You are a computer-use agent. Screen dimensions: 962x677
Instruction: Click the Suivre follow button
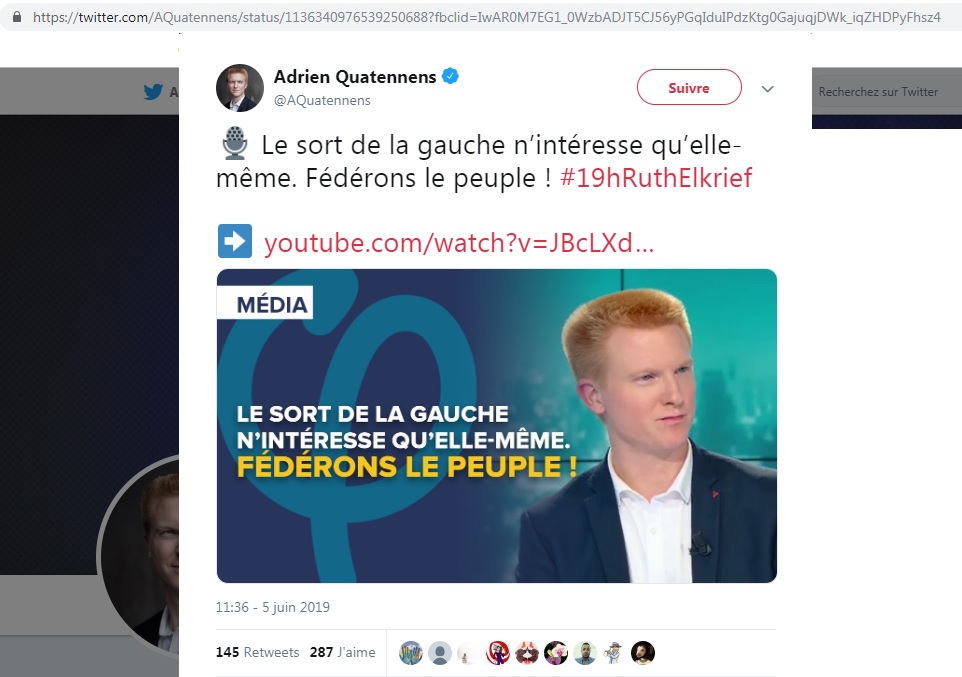tap(689, 88)
